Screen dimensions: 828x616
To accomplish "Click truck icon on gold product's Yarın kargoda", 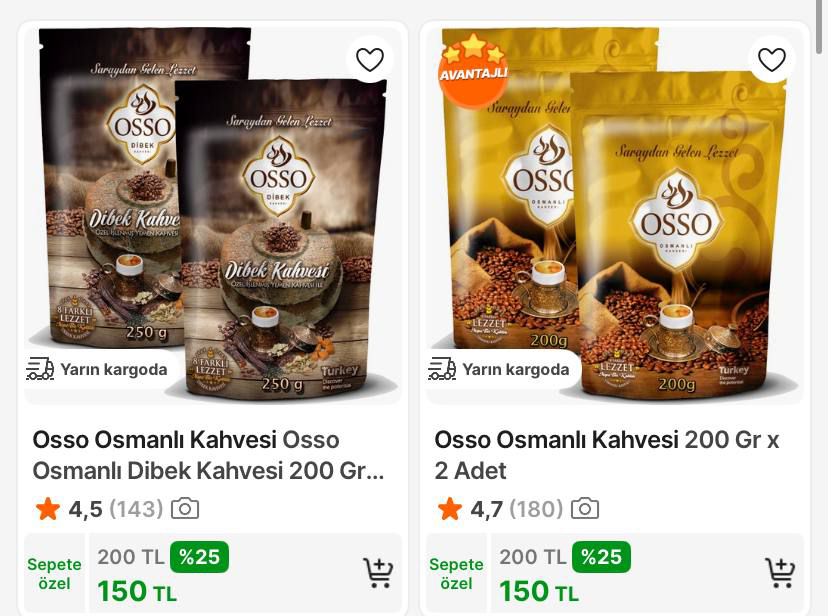I will point(442,369).
